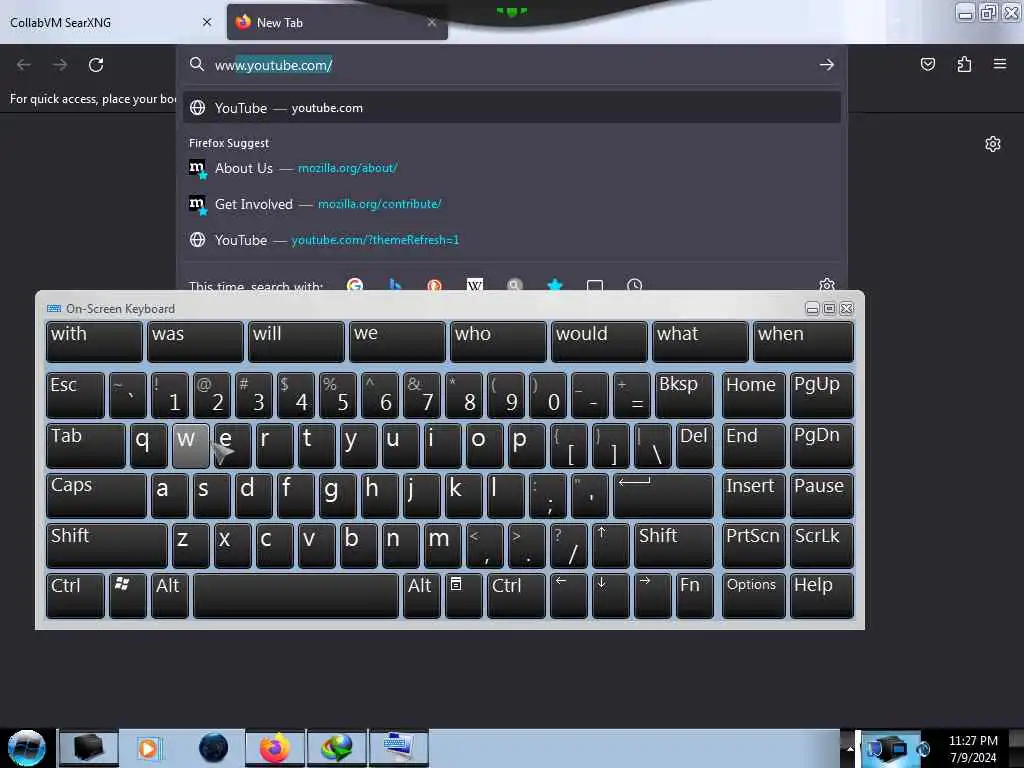
Task: Click the spacebar on On-Screen Keyboard
Action: (x=296, y=595)
